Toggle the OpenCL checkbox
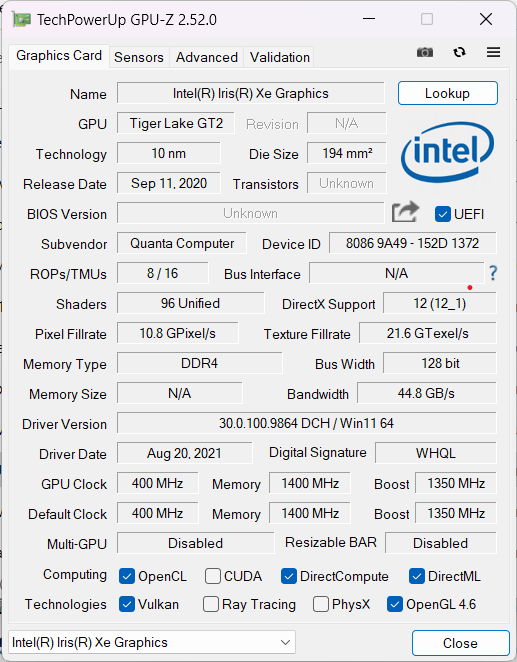Screen dimensions: 517x662 click(127, 576)
